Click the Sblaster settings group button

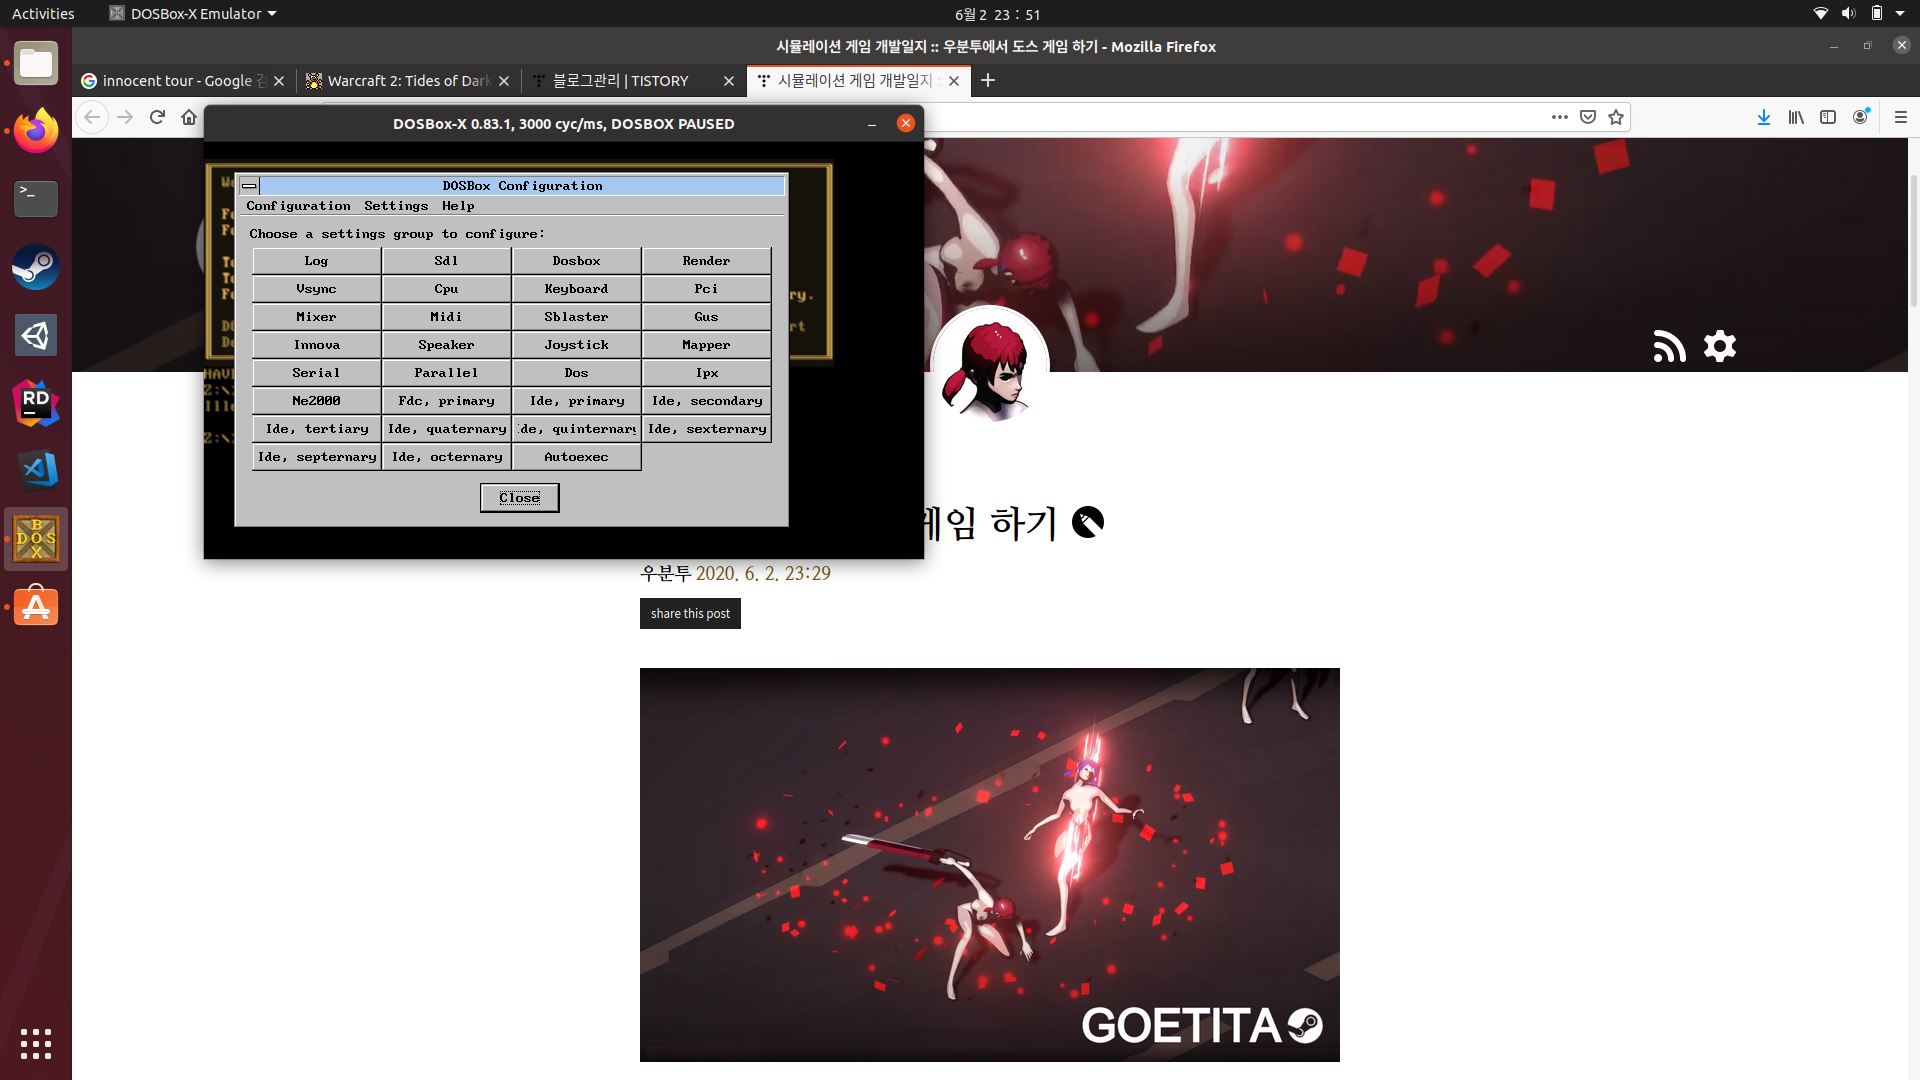click(x=576, y=317)
